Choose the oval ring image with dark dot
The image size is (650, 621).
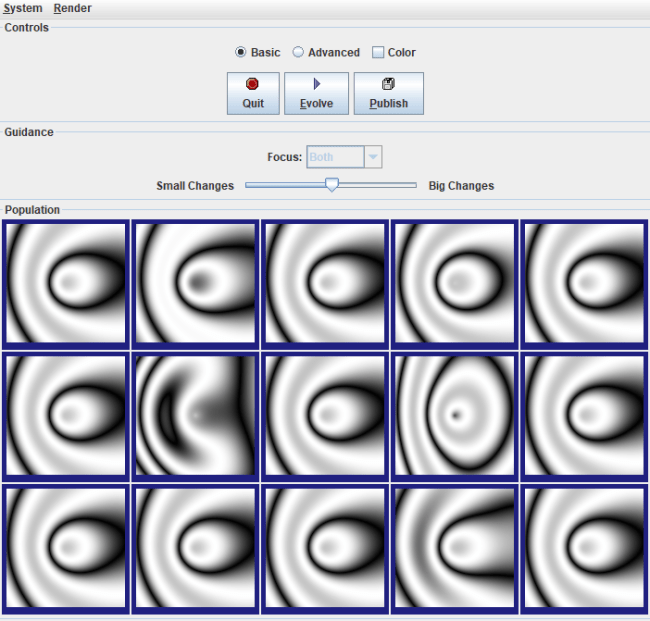[455, 414]
